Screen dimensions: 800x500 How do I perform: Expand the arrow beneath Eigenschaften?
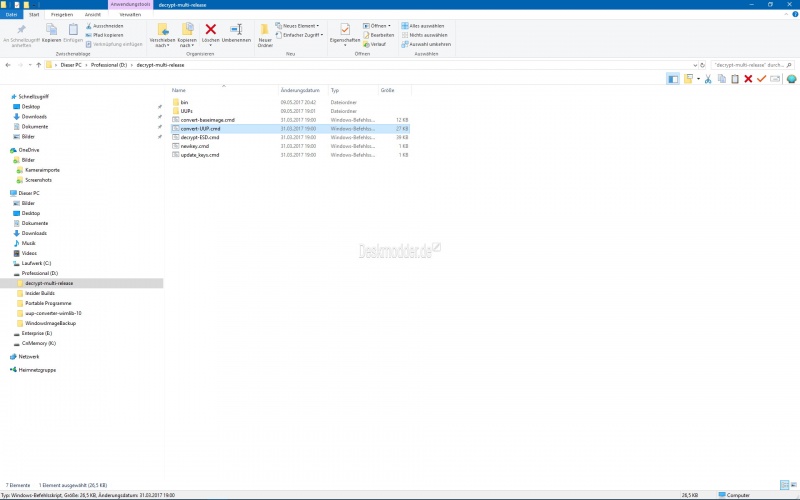point(345,45)
